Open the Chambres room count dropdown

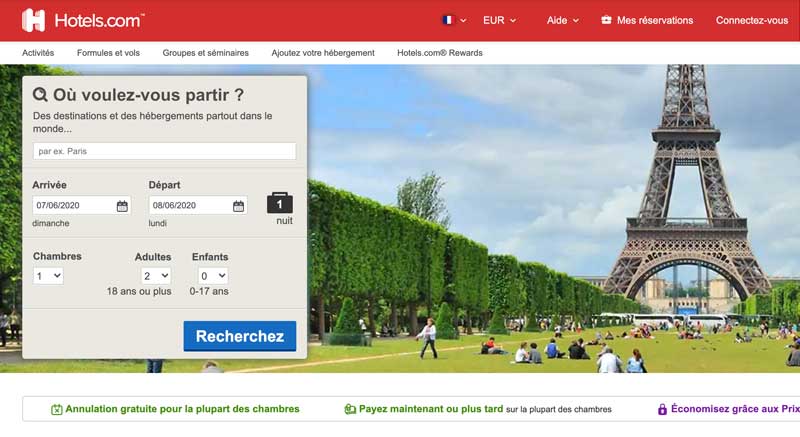(48, 276)
